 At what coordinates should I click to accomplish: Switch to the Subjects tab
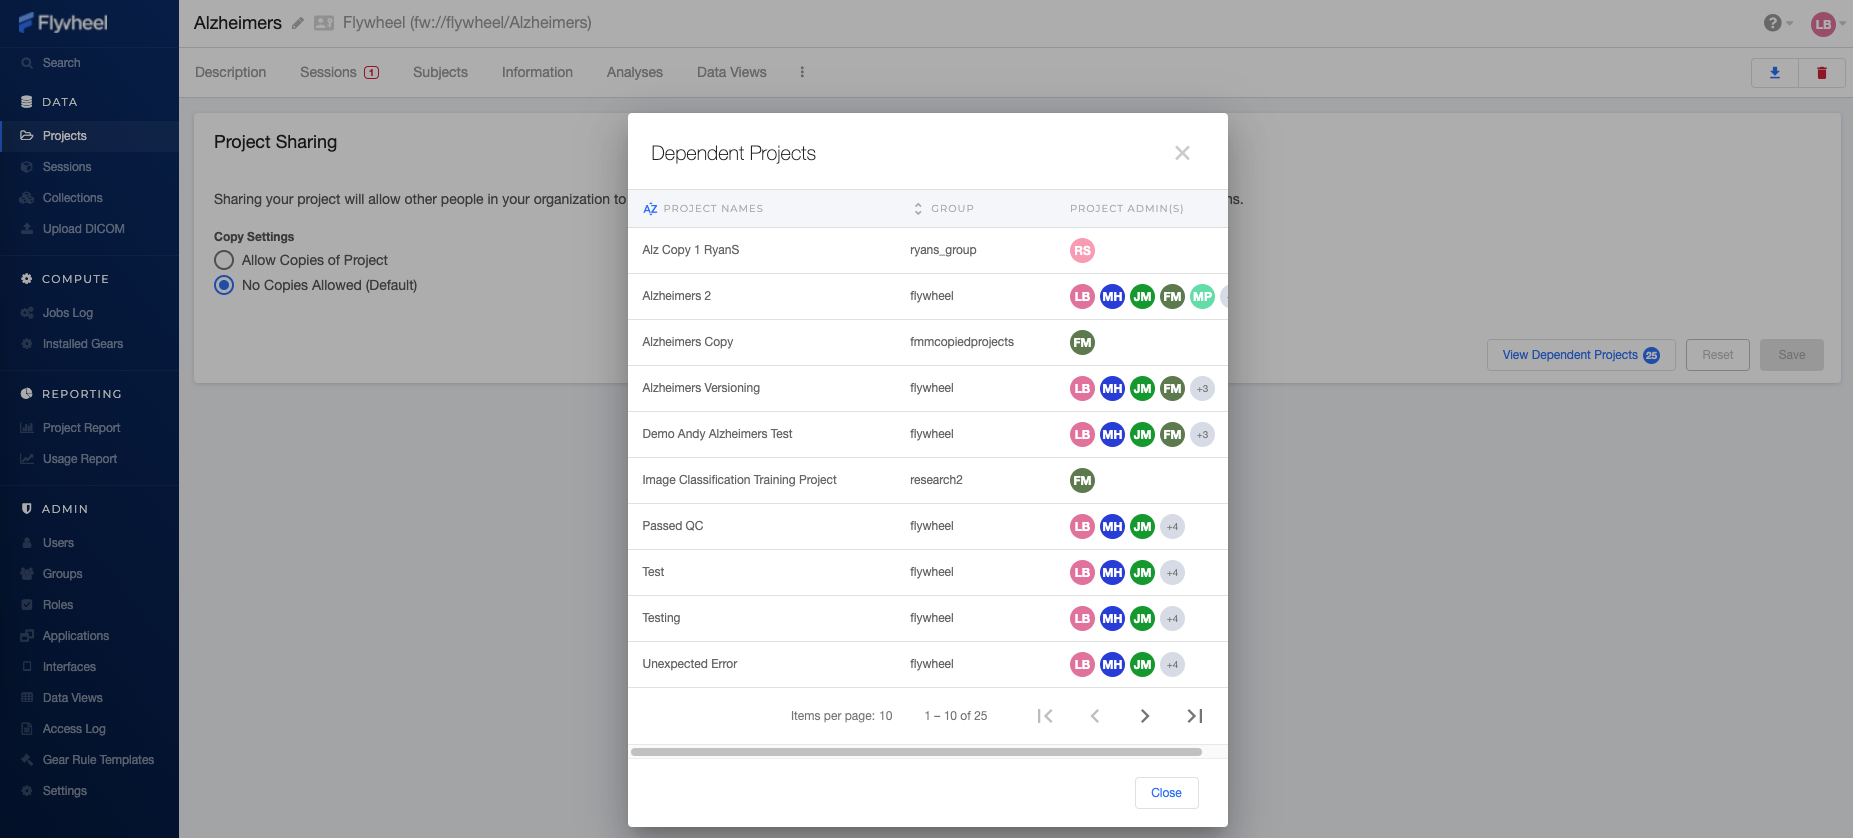440,72
